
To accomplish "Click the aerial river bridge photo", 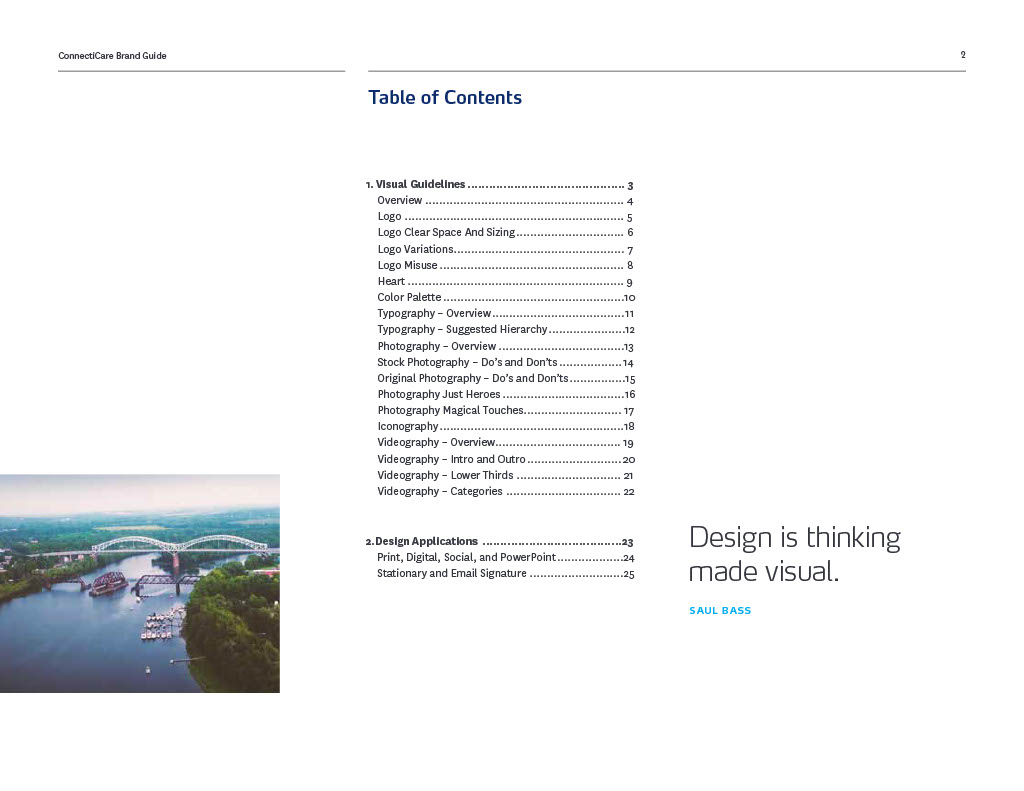I will pyautogui.click(x=139, y=583).
